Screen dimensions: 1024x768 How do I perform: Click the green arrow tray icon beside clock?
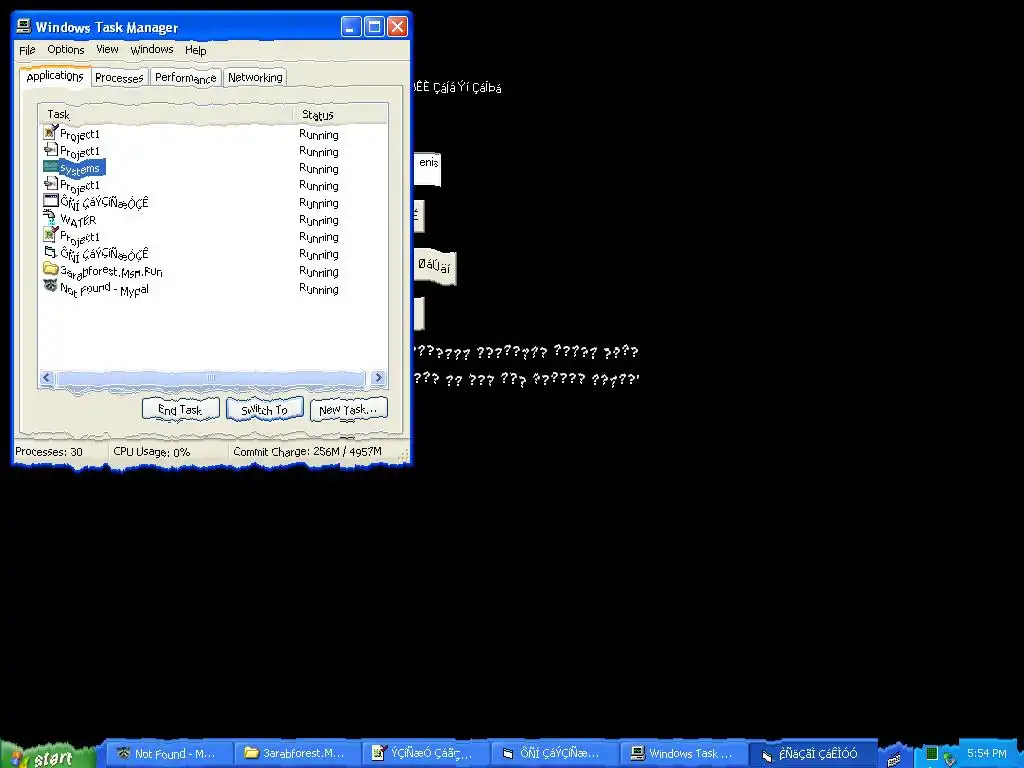tap(950, 758)
